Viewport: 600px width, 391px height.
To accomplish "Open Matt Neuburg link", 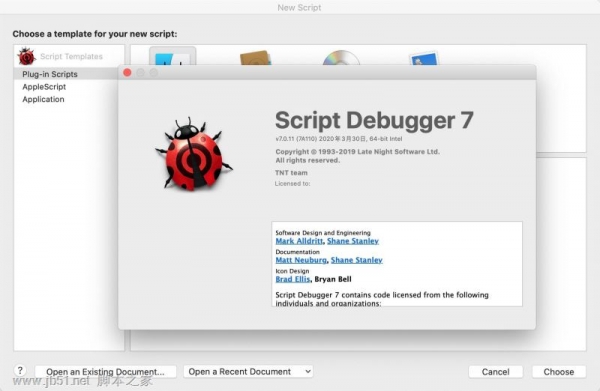I will pos(301,260).
